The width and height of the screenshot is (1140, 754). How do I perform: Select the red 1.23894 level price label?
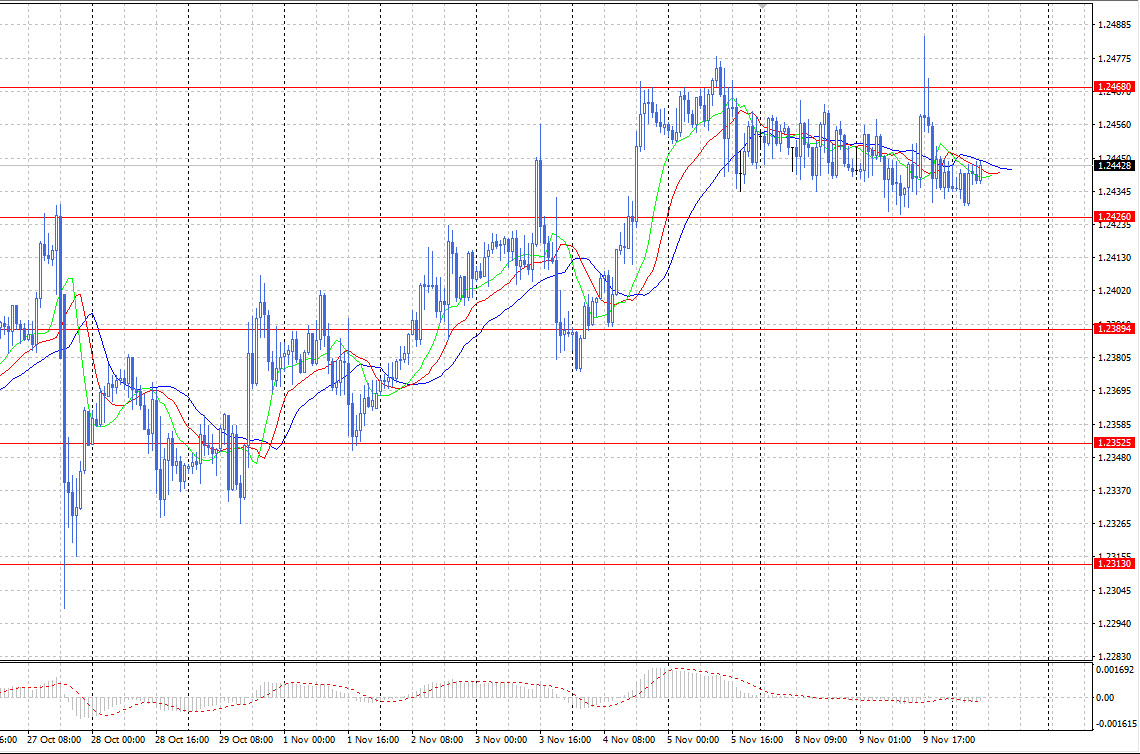tap(1114, 329)
